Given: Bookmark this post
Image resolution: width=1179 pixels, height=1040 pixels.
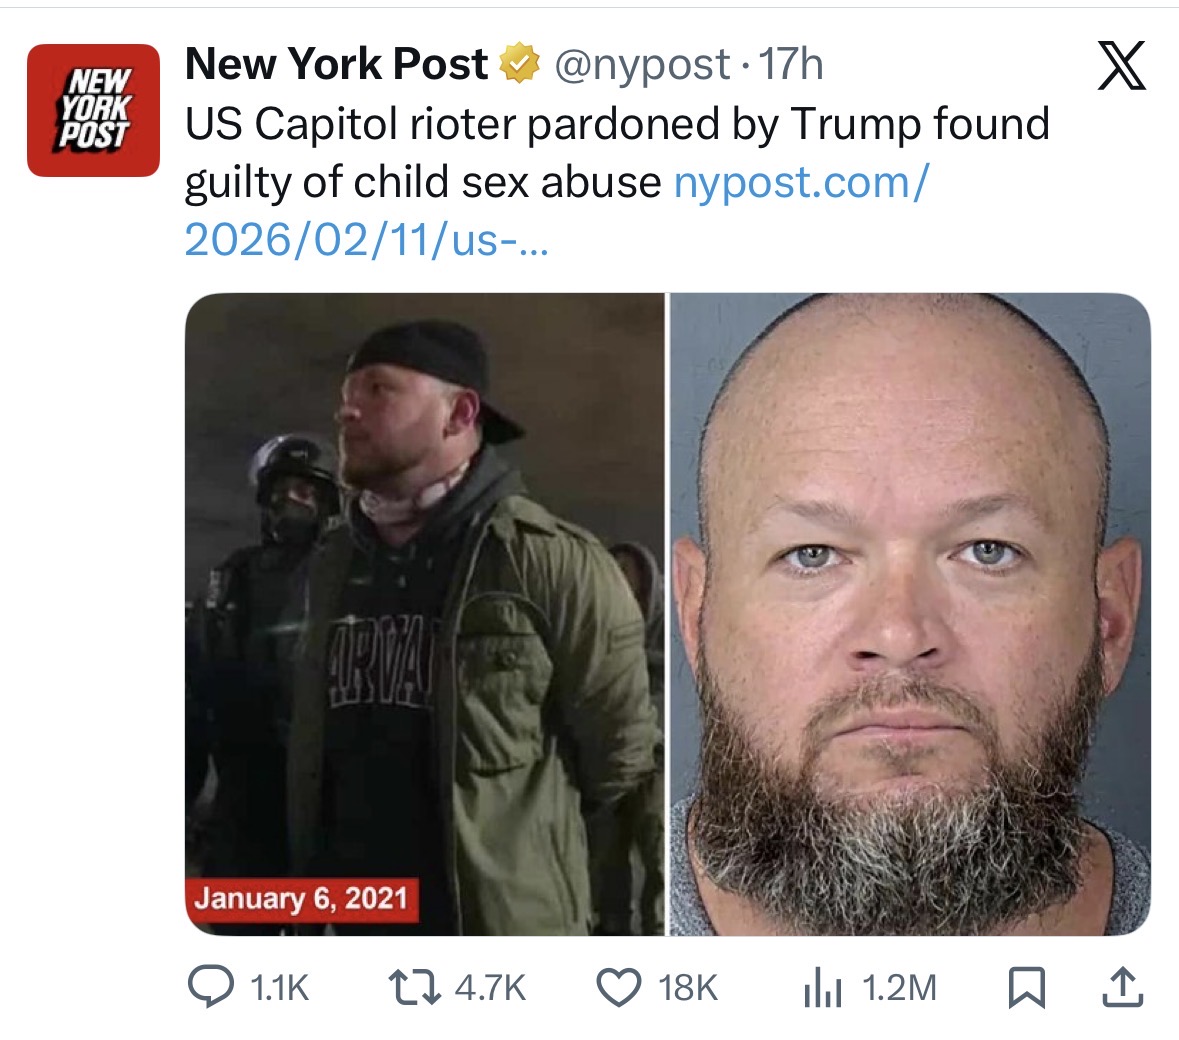Looking at the screenshot, I should click(x=1026, y=987).
